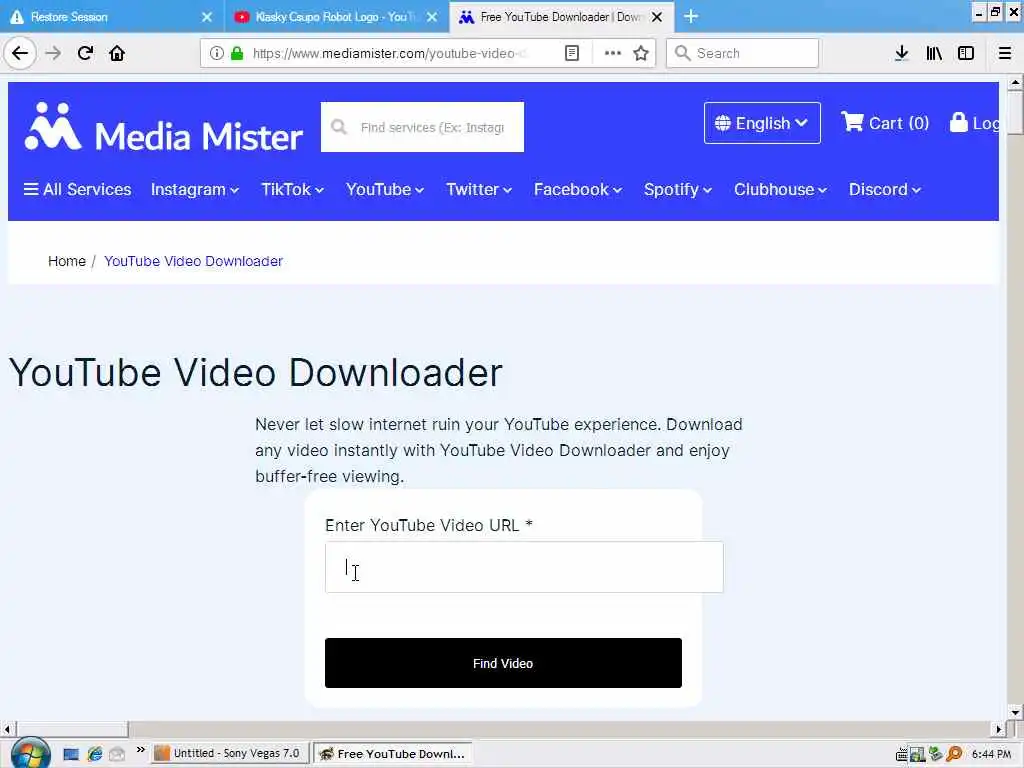Open the library icon in toolbar
Viewport: 1024px width, 768px height.
(x=934, y=53)
